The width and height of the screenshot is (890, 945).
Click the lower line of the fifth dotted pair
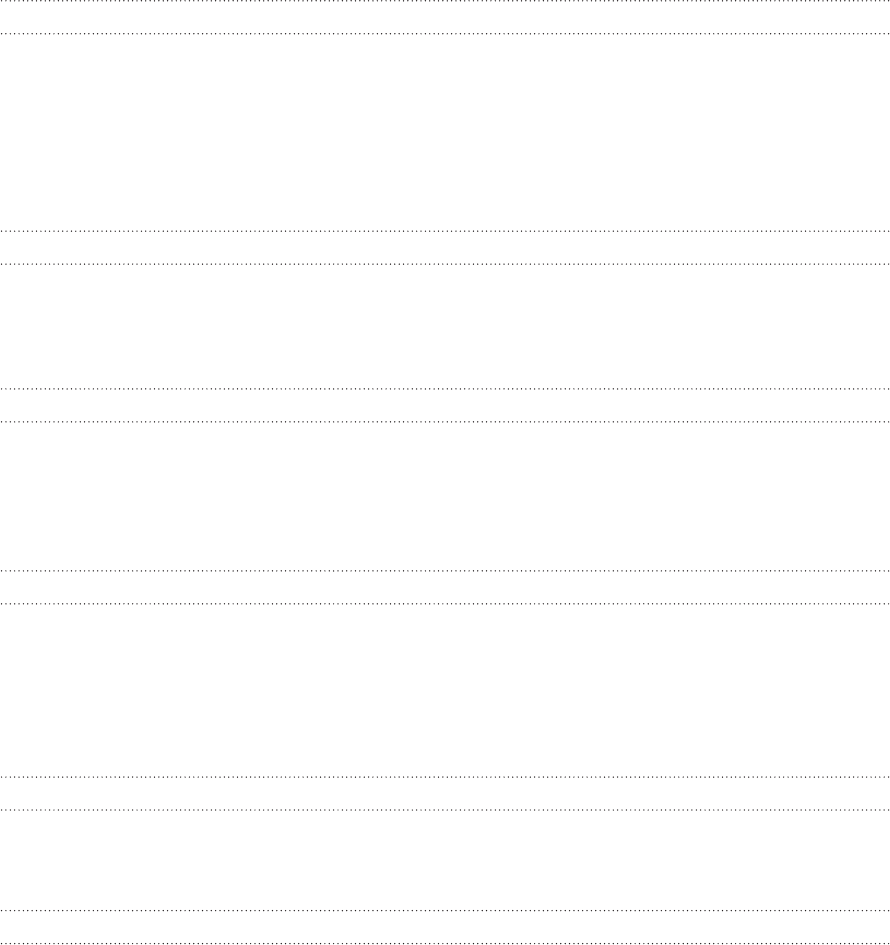pos(445,809)
